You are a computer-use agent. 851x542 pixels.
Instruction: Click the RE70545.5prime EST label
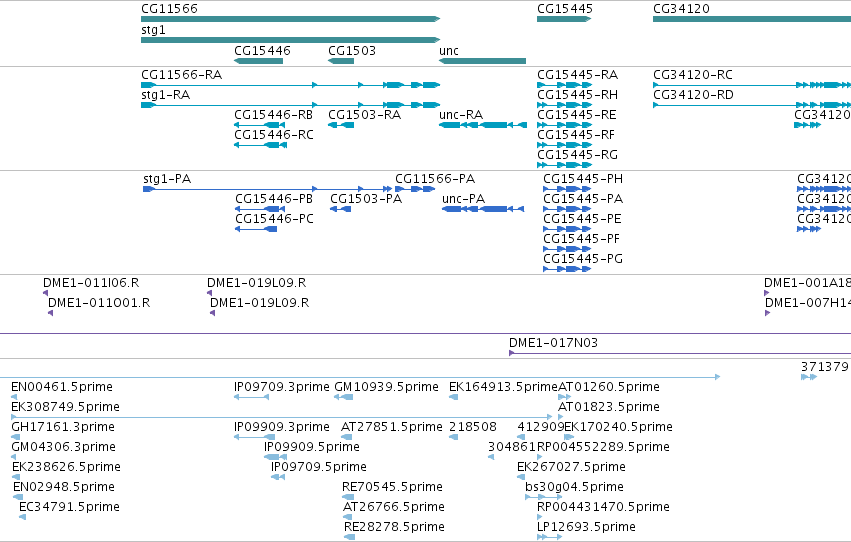coord(392,487)
